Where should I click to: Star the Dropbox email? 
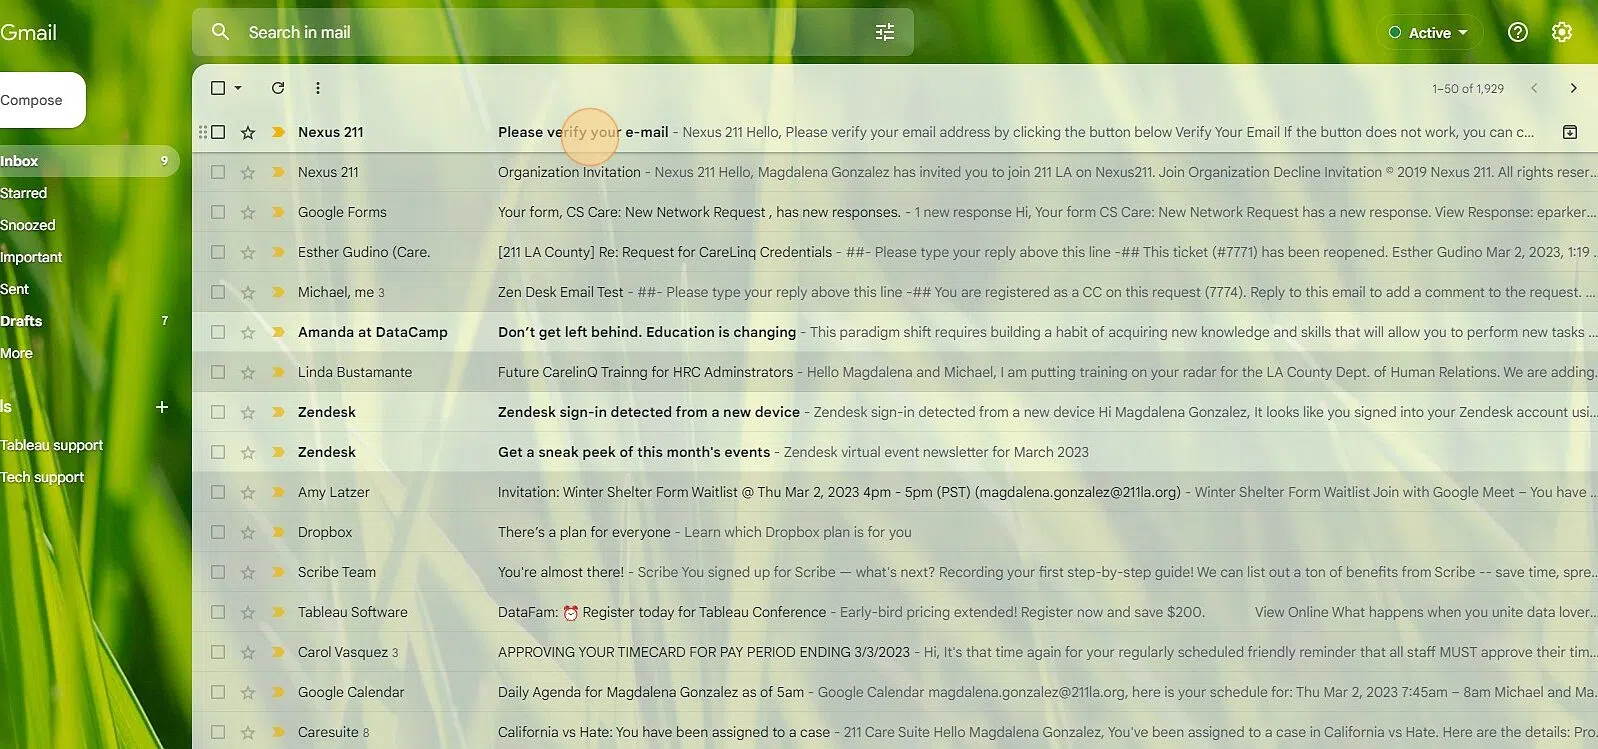tap(248, 532)
